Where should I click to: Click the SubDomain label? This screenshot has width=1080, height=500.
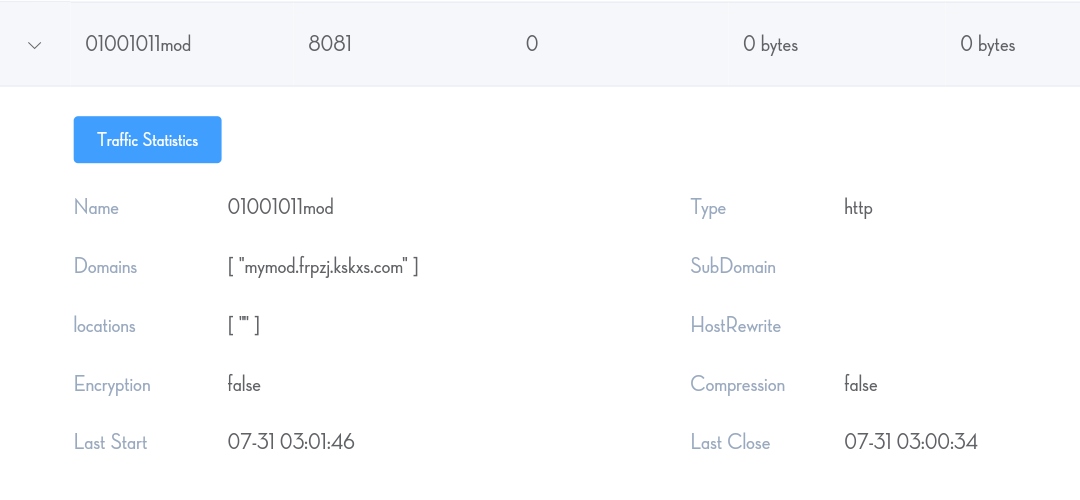[x=733, y=267]
